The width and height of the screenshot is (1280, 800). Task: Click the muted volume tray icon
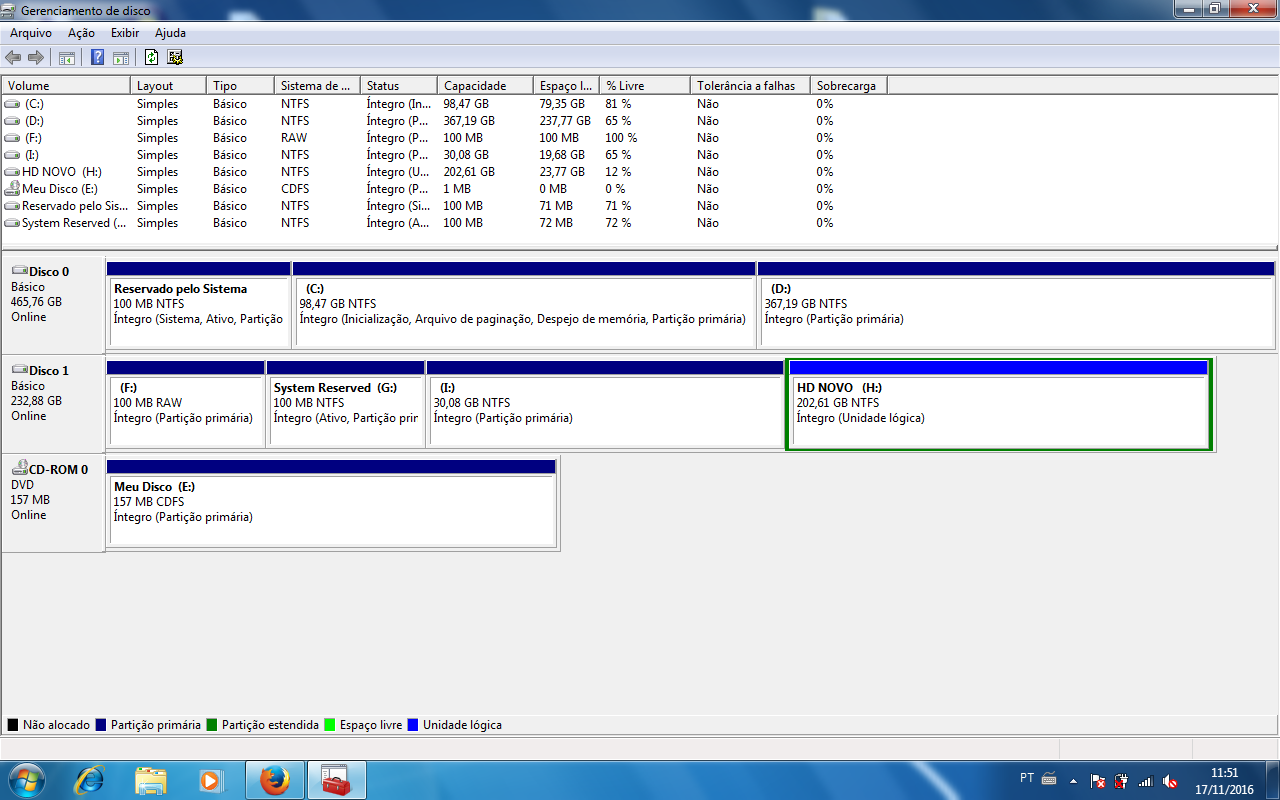tap(1170, 781)
